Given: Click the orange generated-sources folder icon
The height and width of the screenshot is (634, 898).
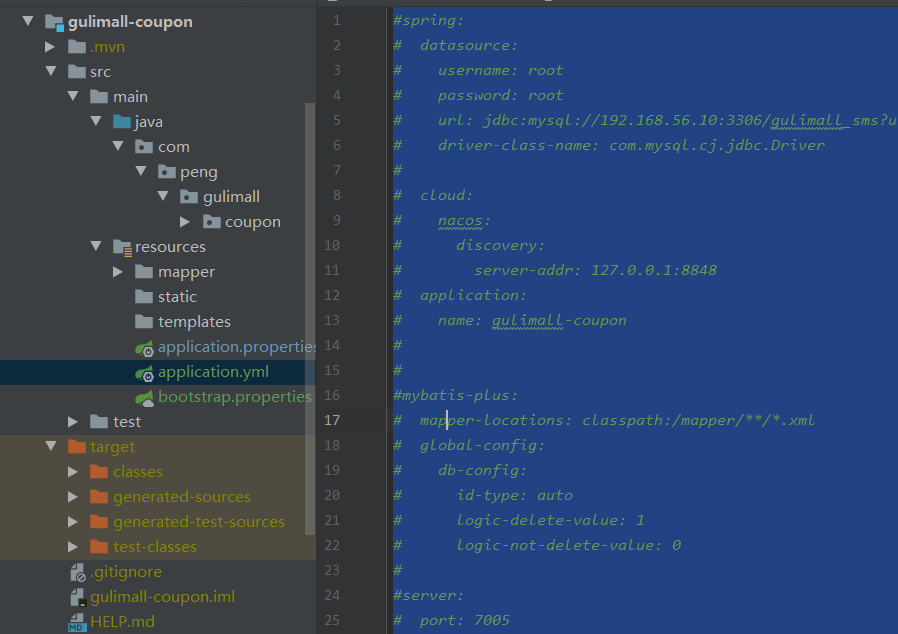Looking at the screenshot, I should [x=99, y=497].
